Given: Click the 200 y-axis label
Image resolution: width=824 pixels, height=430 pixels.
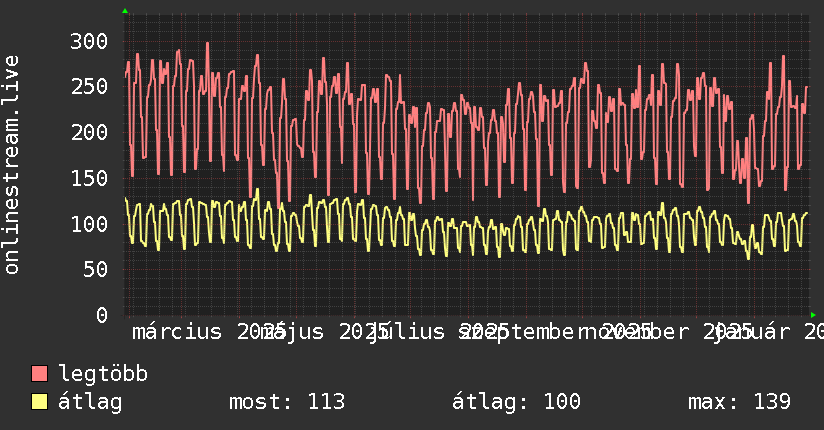Looking at the screenshot, I should (x=89, y=132).
